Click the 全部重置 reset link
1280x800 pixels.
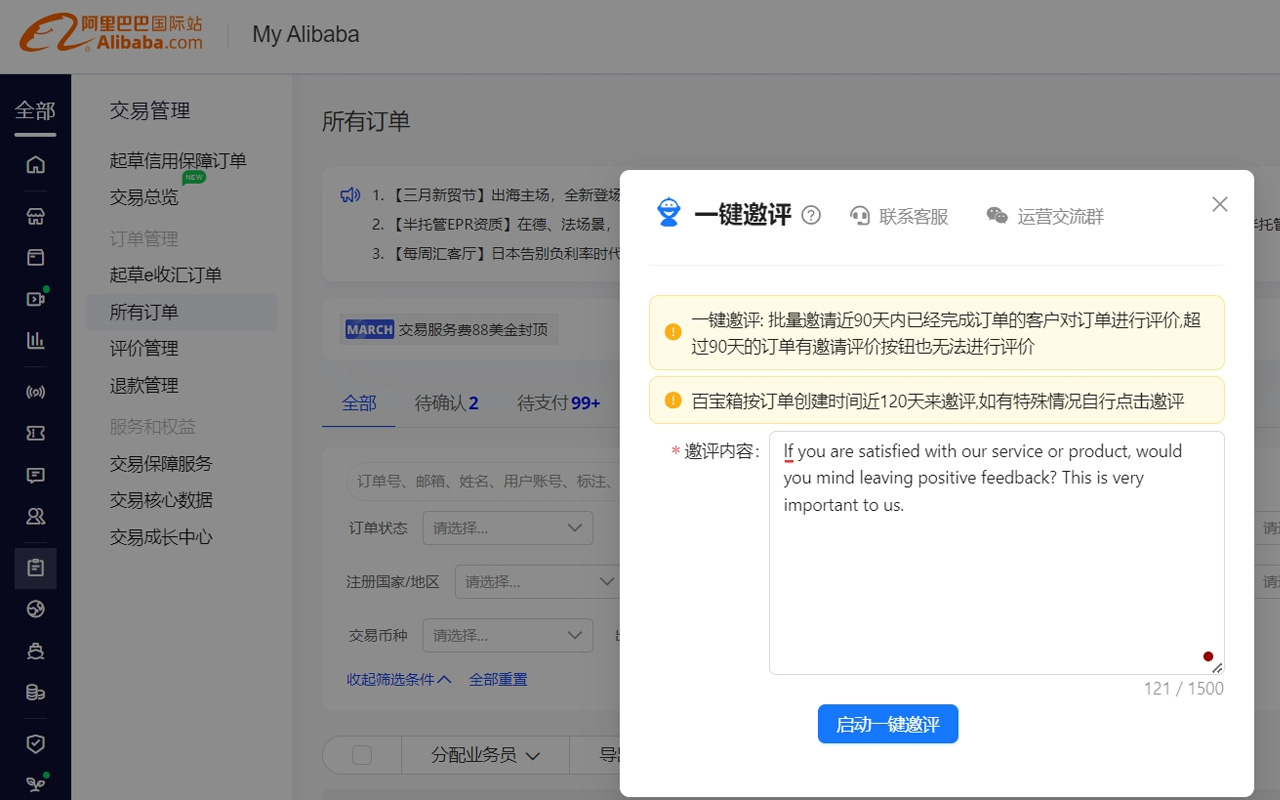click(498, 679)
